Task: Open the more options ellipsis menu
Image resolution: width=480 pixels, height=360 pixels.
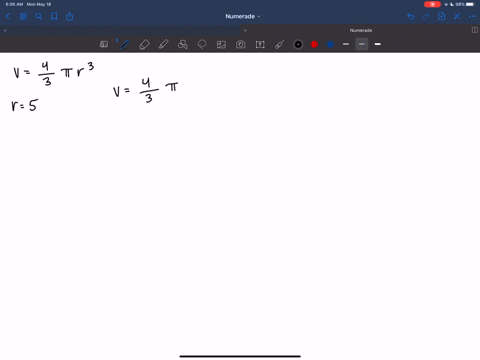Action: 472,16
